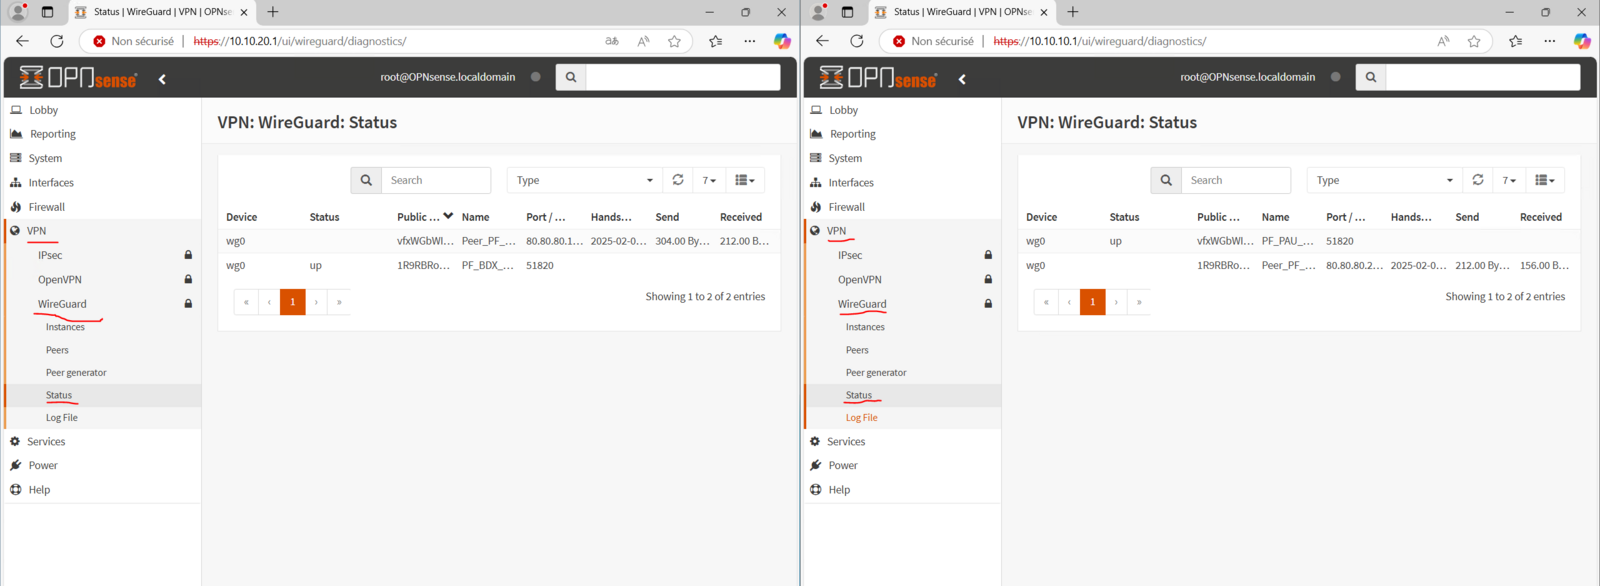This screenshot has width=1600, height=586.
Task: Open column selector dropdown in left window
Action: (x=745, y=180)
